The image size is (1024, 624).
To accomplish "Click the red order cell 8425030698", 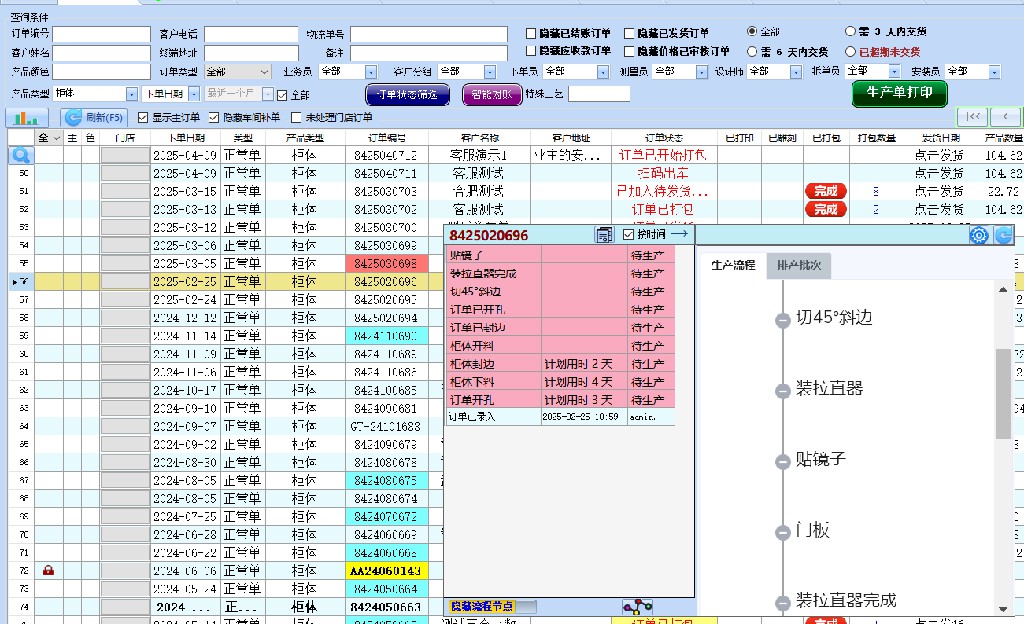I will [x=387, y=263].
